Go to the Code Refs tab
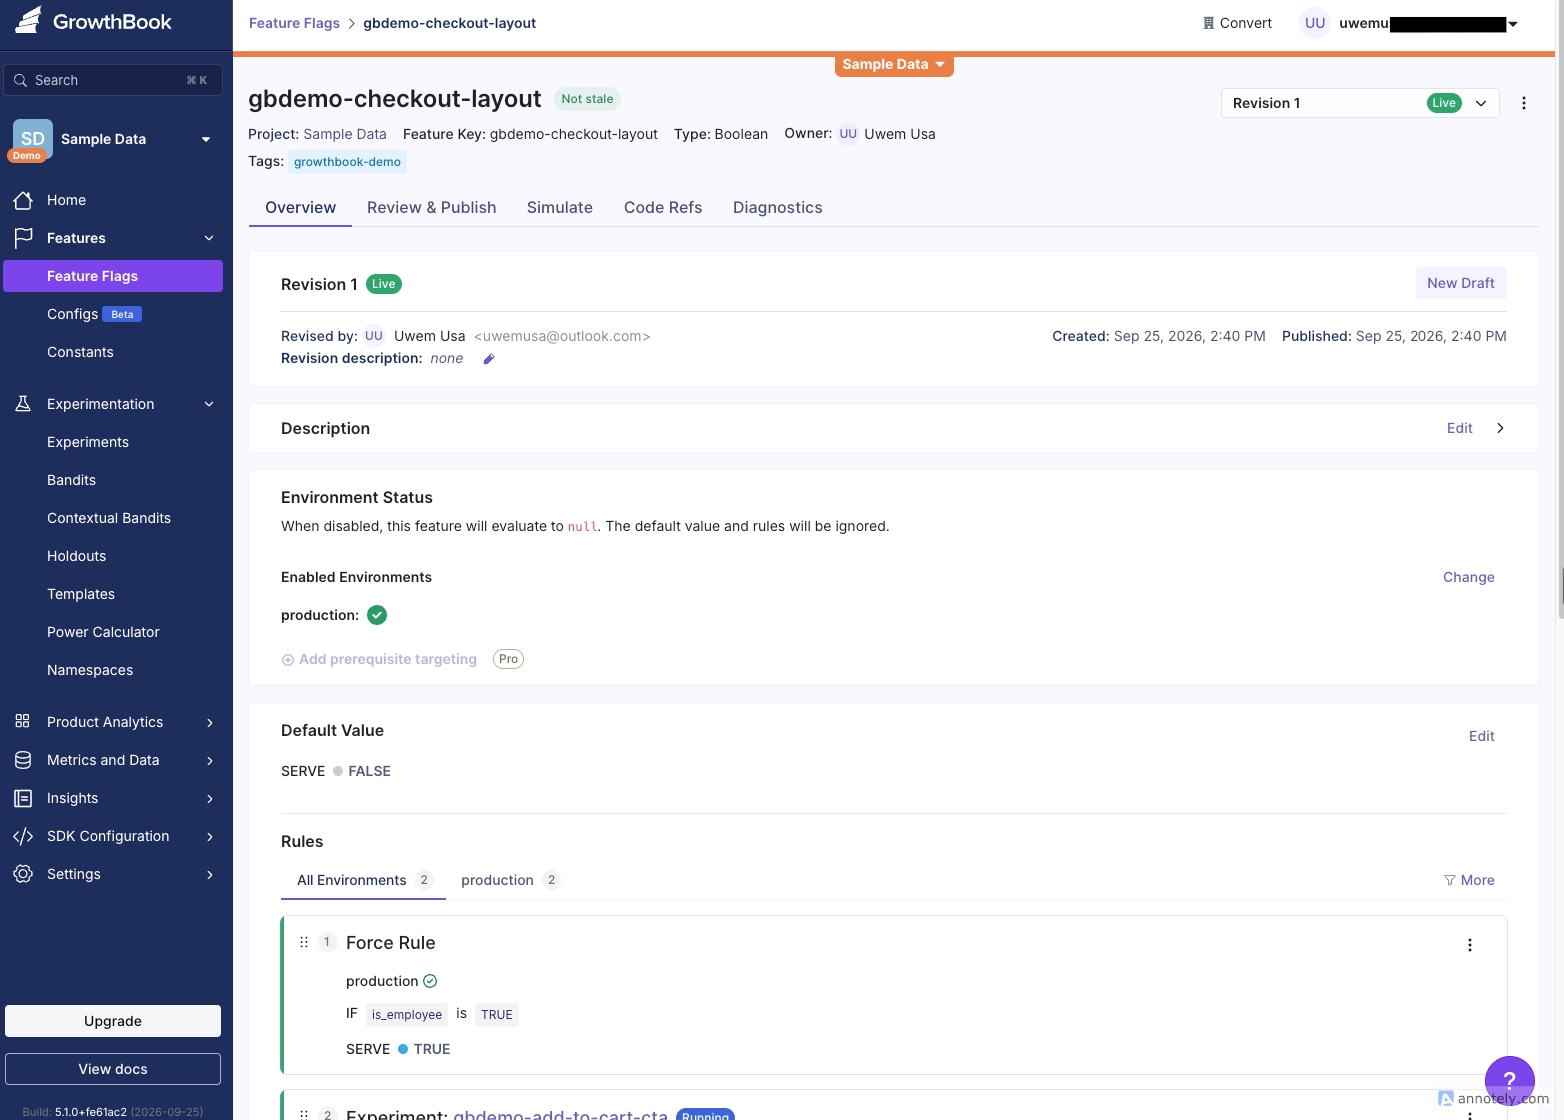The image size is (1564, 1120). [663, 207]
